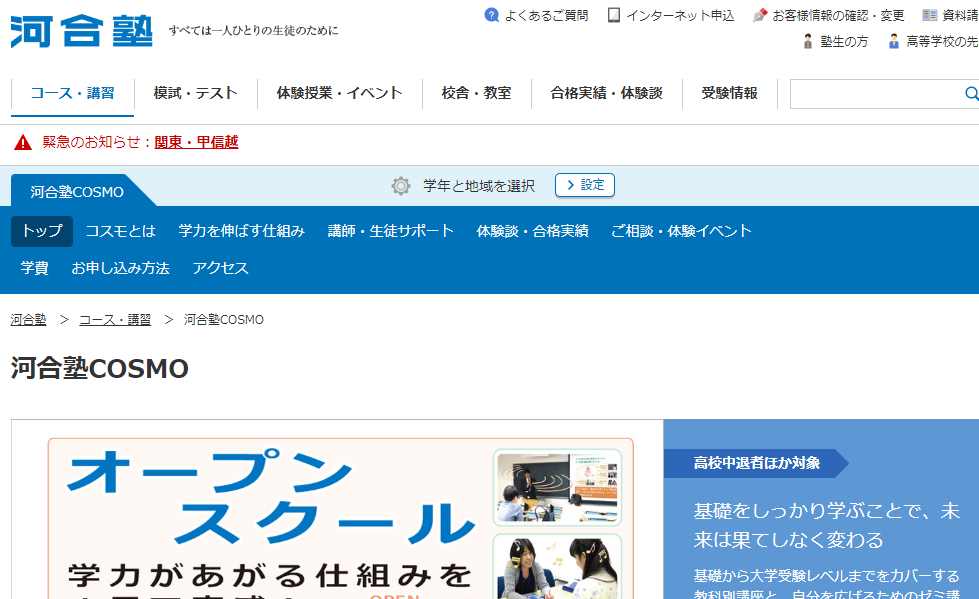This screenshot has width=979, height=599.
Task: Open お申し込み方法 navigation item
Action: tap(121, 268)
